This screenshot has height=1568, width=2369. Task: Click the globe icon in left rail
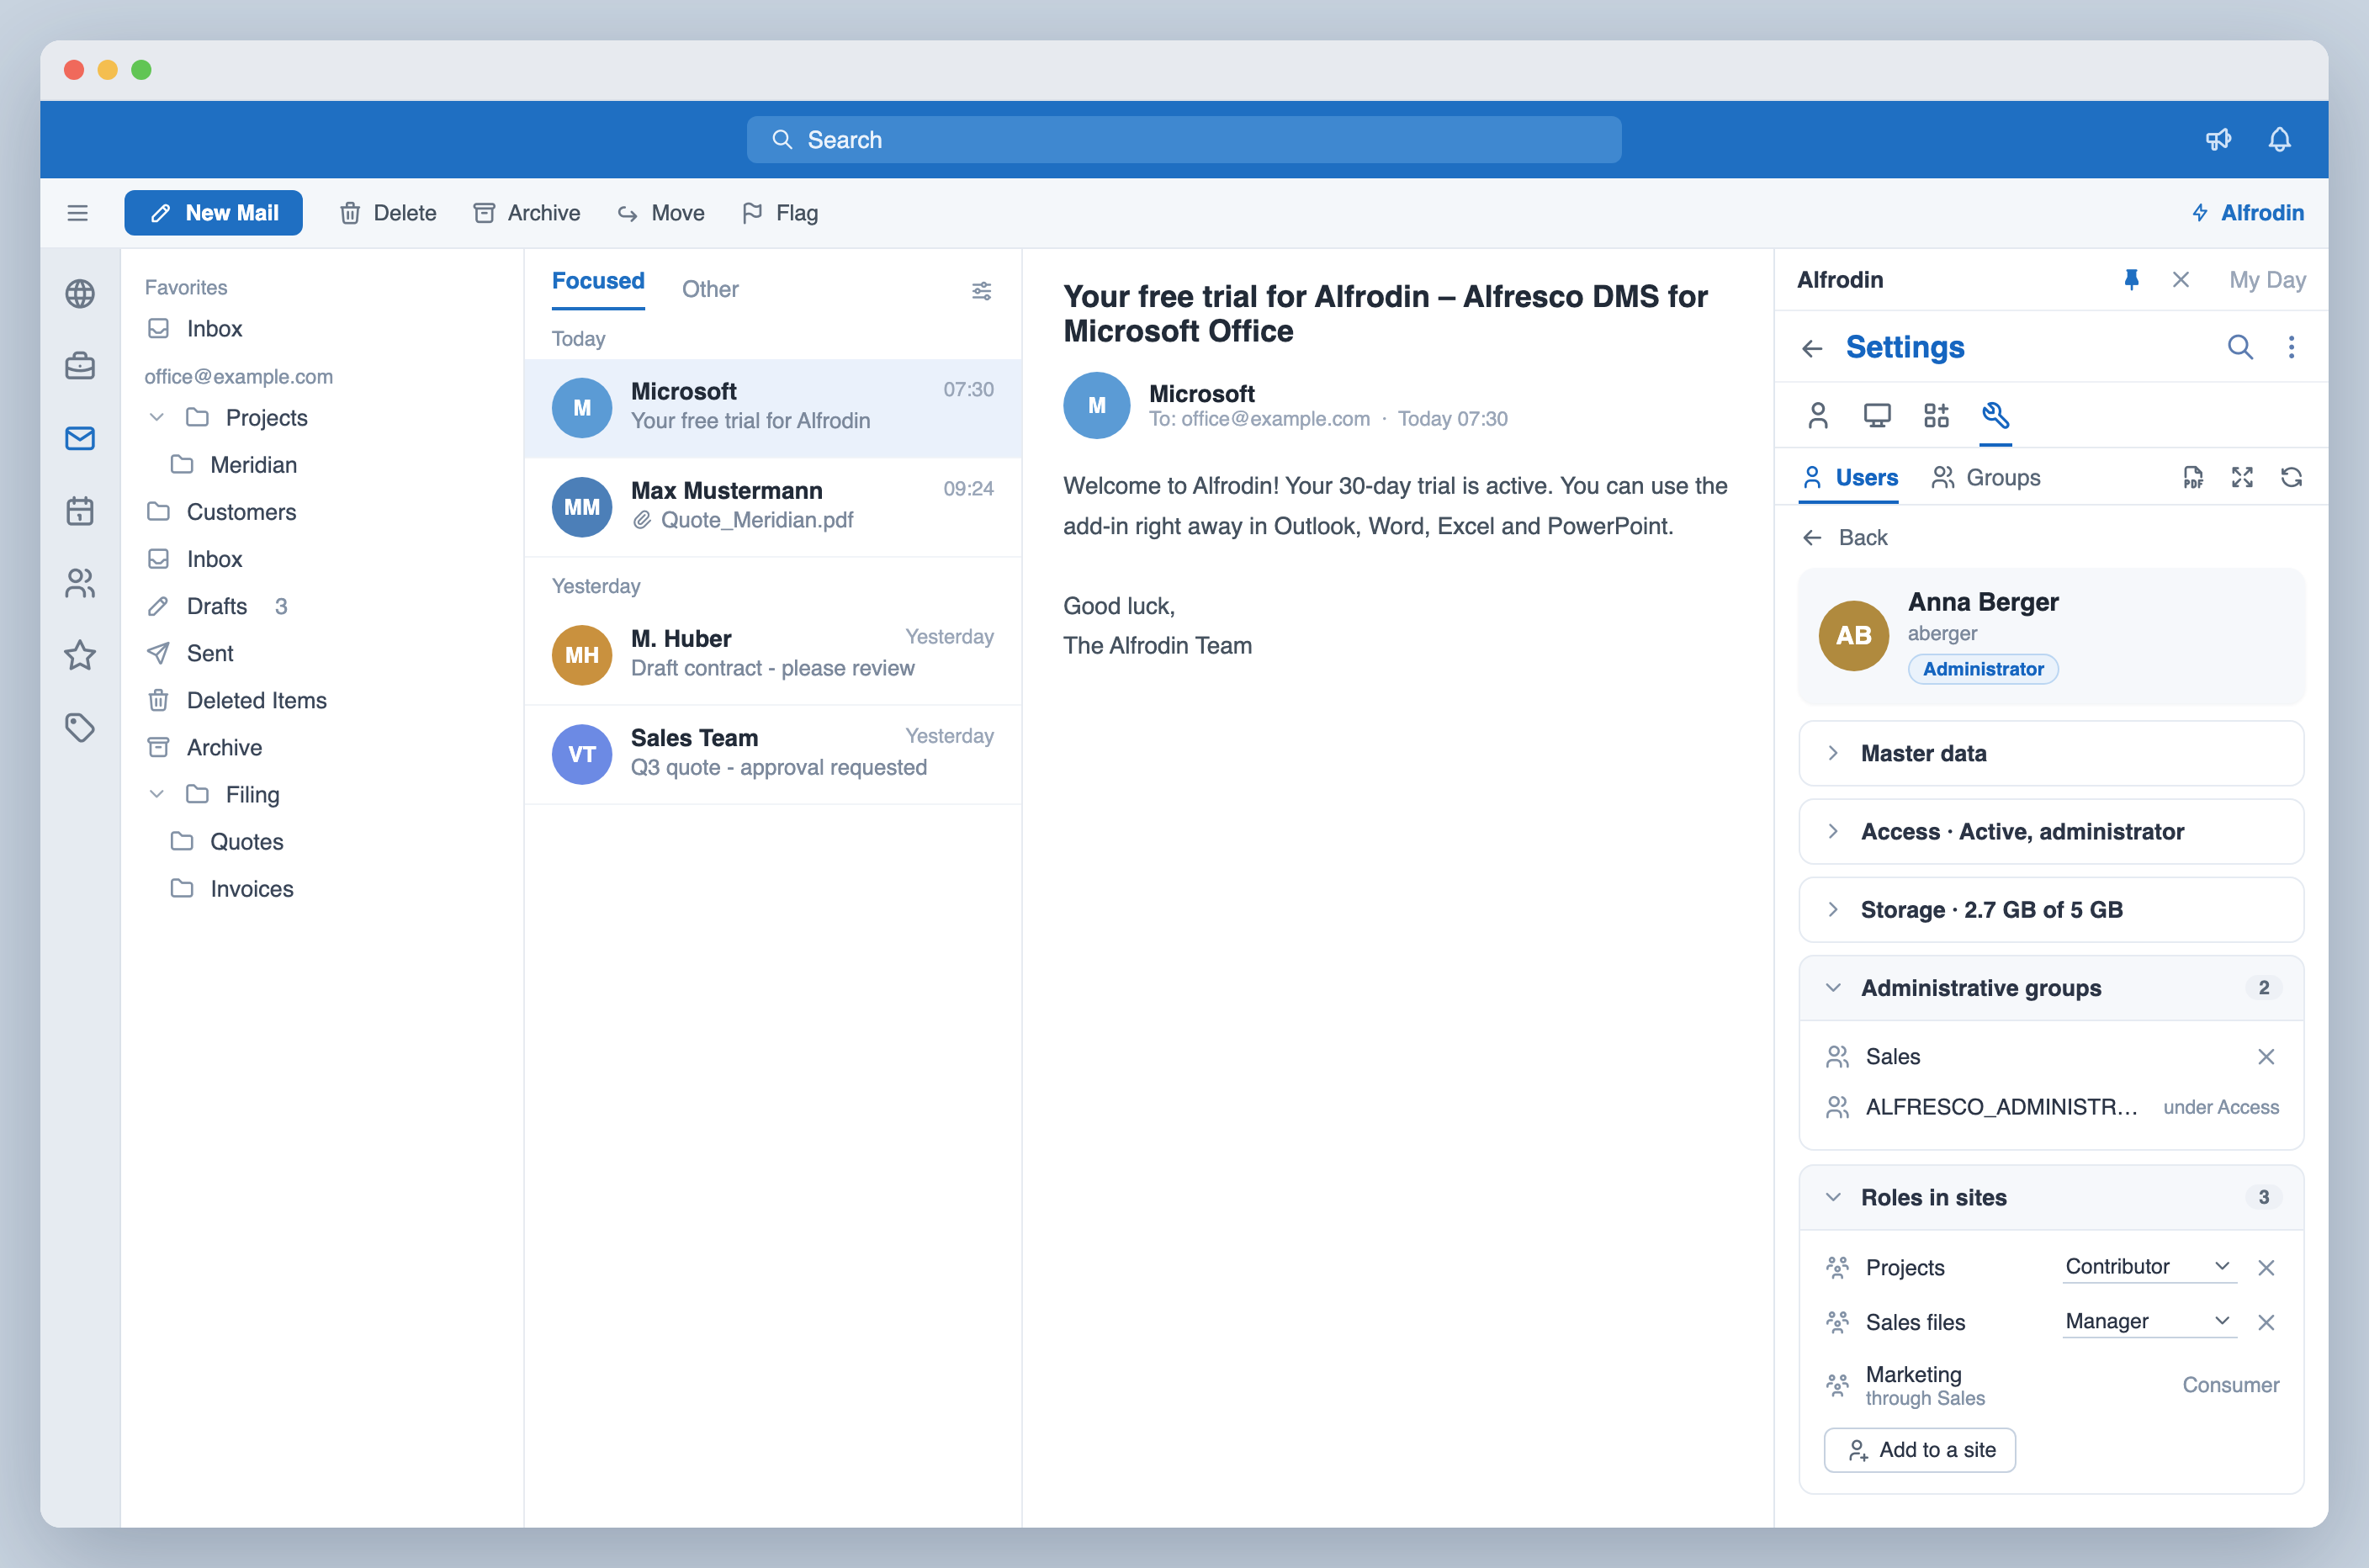(x=80, y=294)
